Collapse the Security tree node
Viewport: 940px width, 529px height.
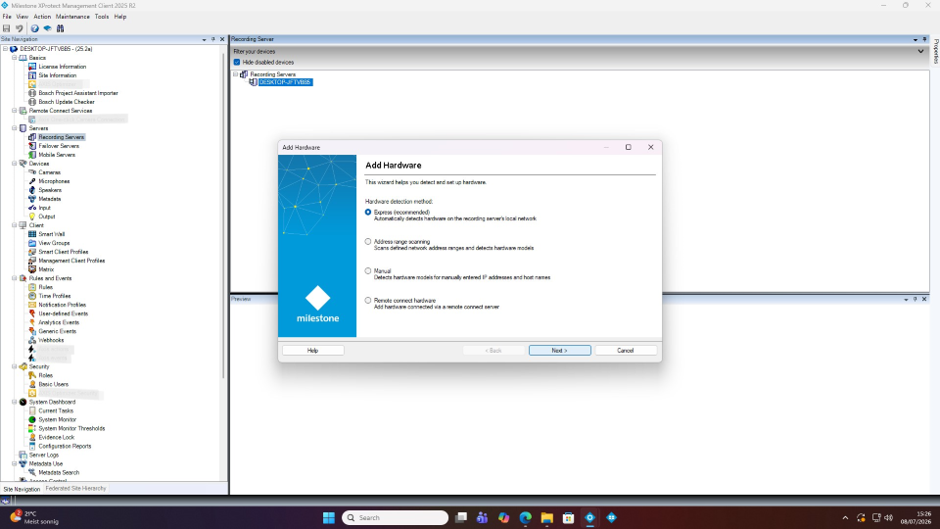[x=14, y=366]
